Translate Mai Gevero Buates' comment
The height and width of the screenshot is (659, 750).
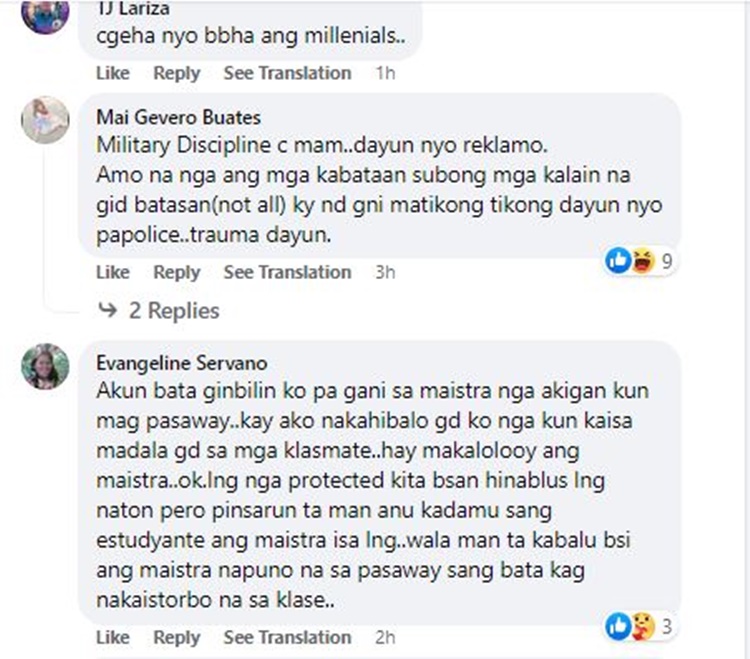coord(287,272)
